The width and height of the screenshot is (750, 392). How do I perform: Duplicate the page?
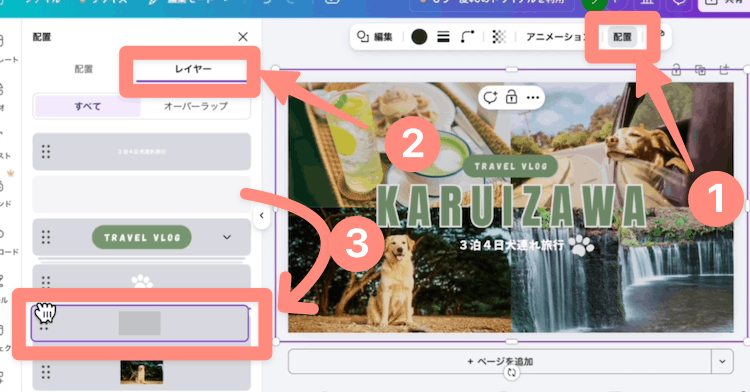coord(700,70)
